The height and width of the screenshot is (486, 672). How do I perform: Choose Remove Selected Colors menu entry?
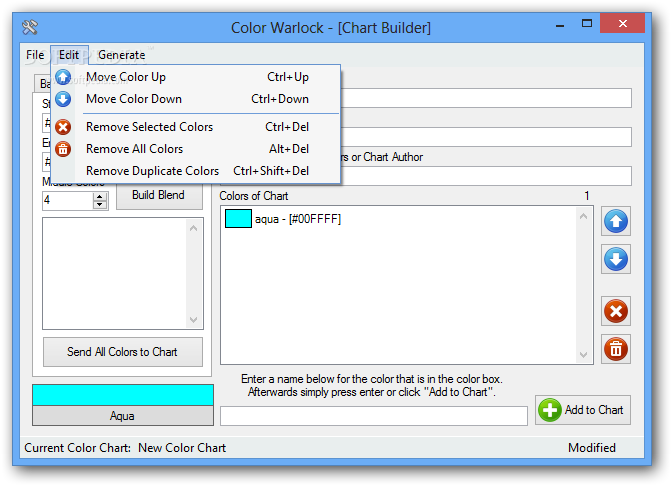pyautogui.click(x=196, y=127)
